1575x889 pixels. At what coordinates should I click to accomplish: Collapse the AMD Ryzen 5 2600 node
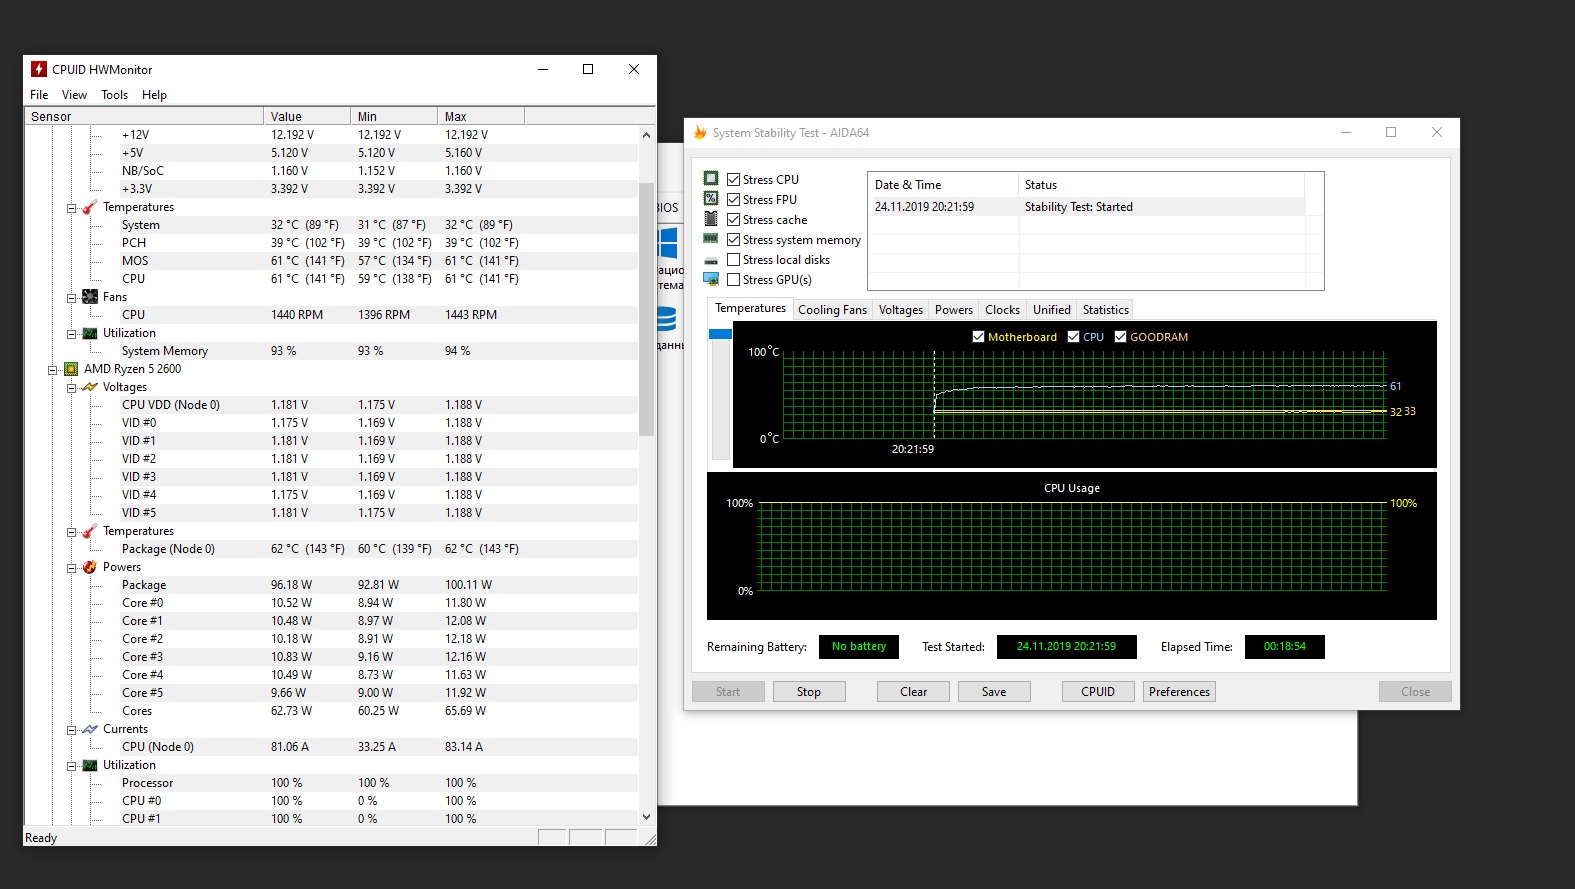pos(53,370)
